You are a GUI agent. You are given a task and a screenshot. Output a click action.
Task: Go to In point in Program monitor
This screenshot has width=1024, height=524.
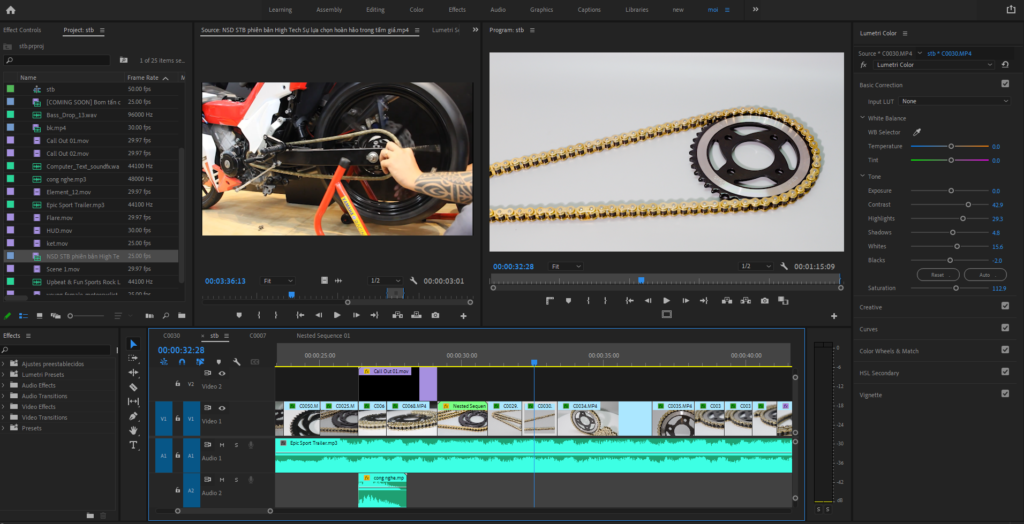[629, 301]
